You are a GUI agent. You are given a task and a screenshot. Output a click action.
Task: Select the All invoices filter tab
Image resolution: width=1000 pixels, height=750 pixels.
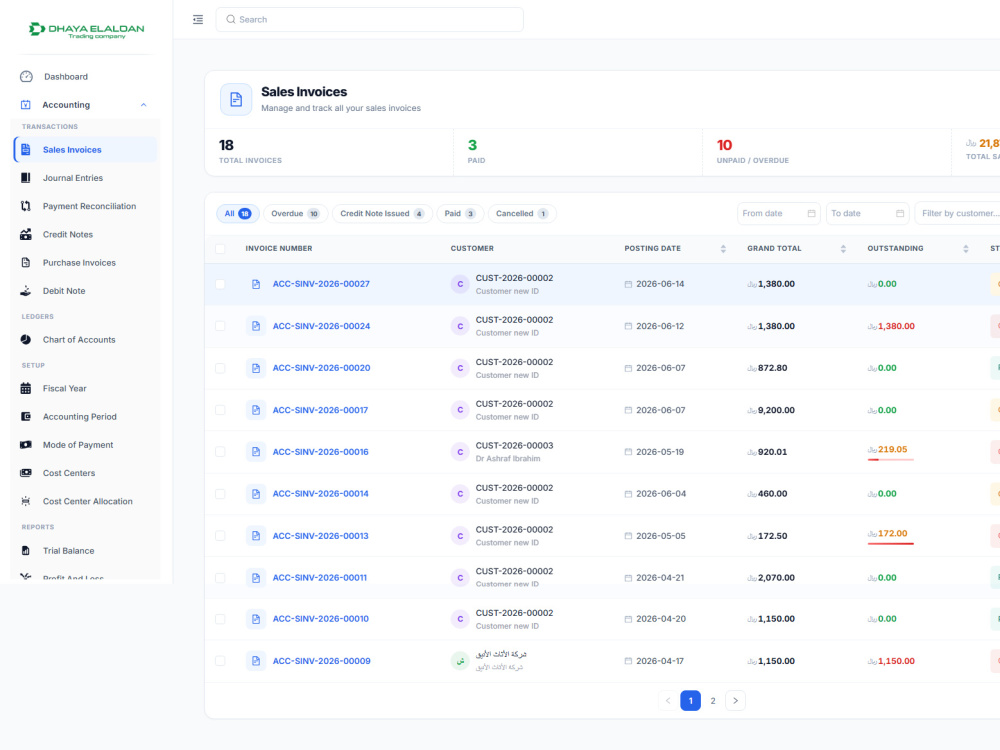click(x=238, y=214)
